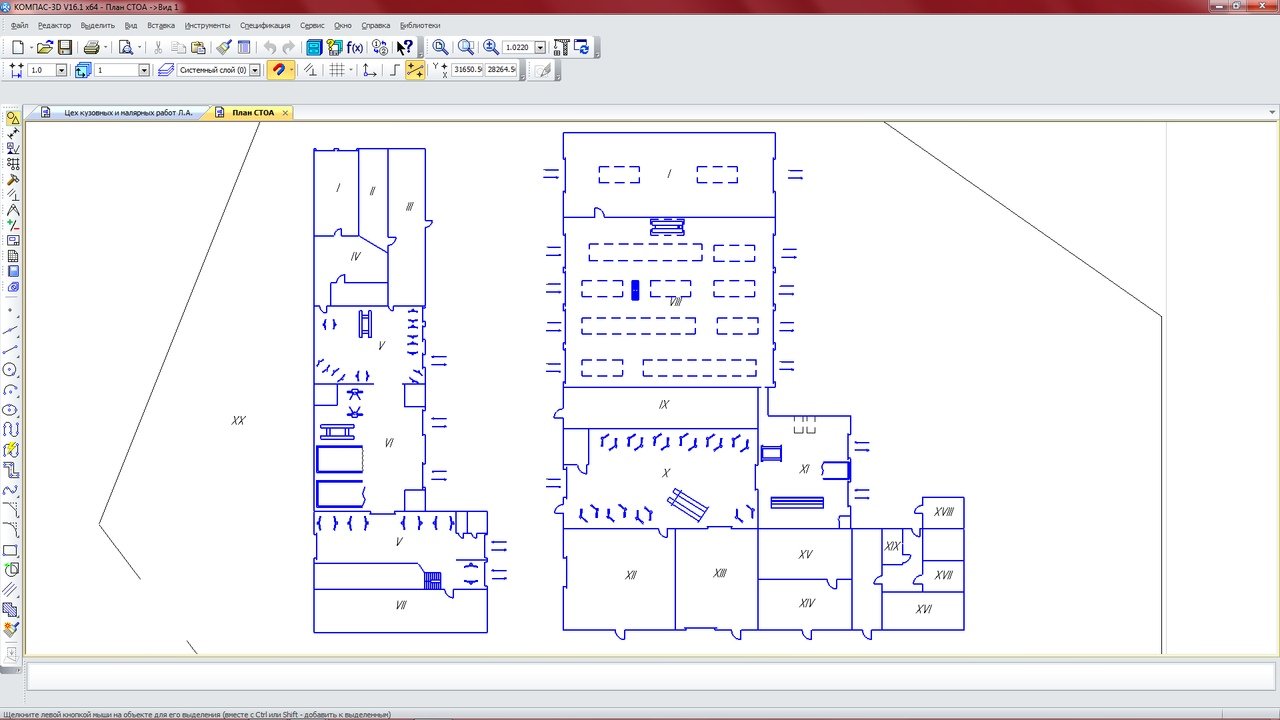Click the X coordinate input field
This screenshot has width=1280, height=720.
pyautogui.click(x=467, y=70)
